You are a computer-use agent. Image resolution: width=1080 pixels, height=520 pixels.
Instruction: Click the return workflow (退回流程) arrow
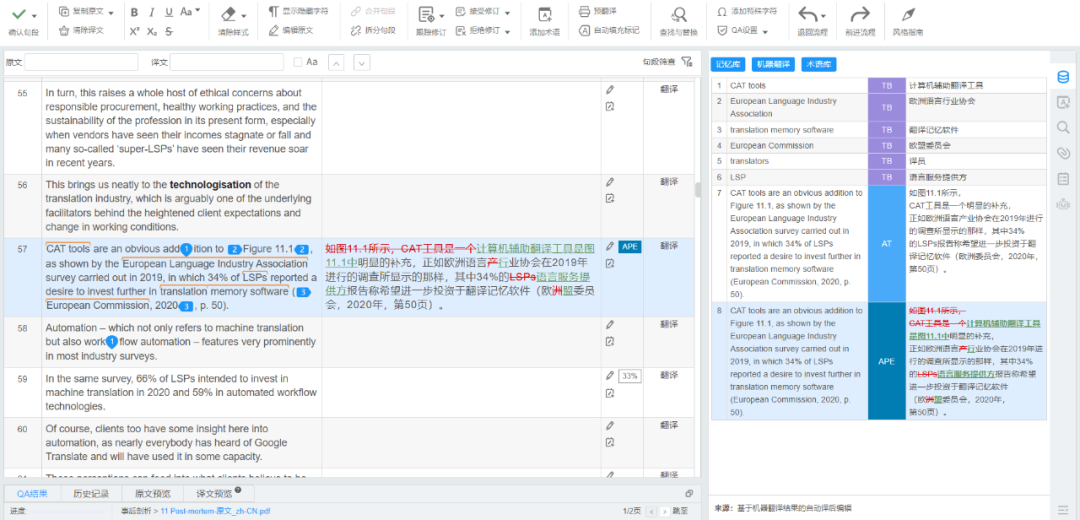(808, 14)
